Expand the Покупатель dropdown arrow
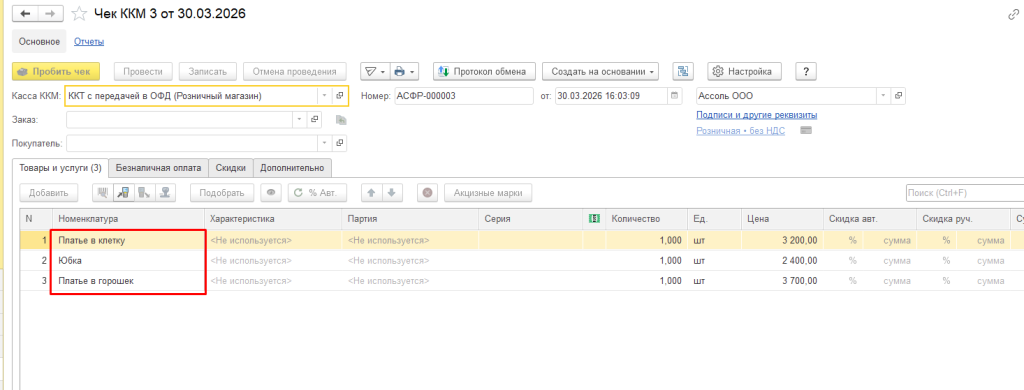 pyautogui.click(x=325, y=143)
